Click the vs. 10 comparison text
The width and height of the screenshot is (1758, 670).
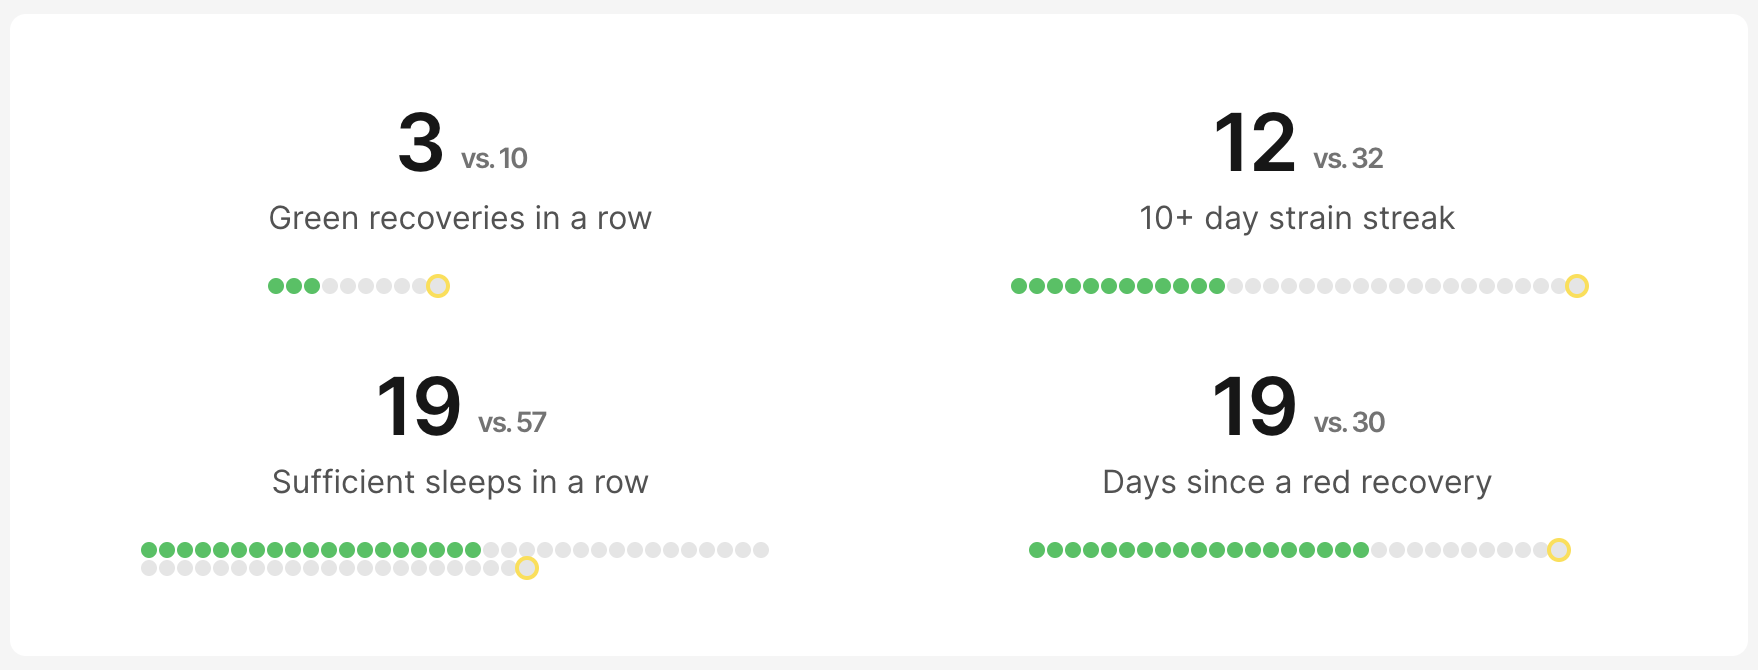494,159
